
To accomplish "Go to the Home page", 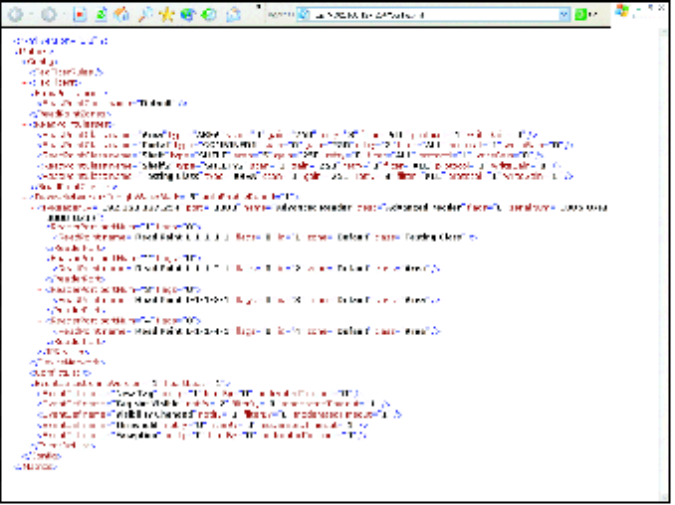I will coord(120,15).
